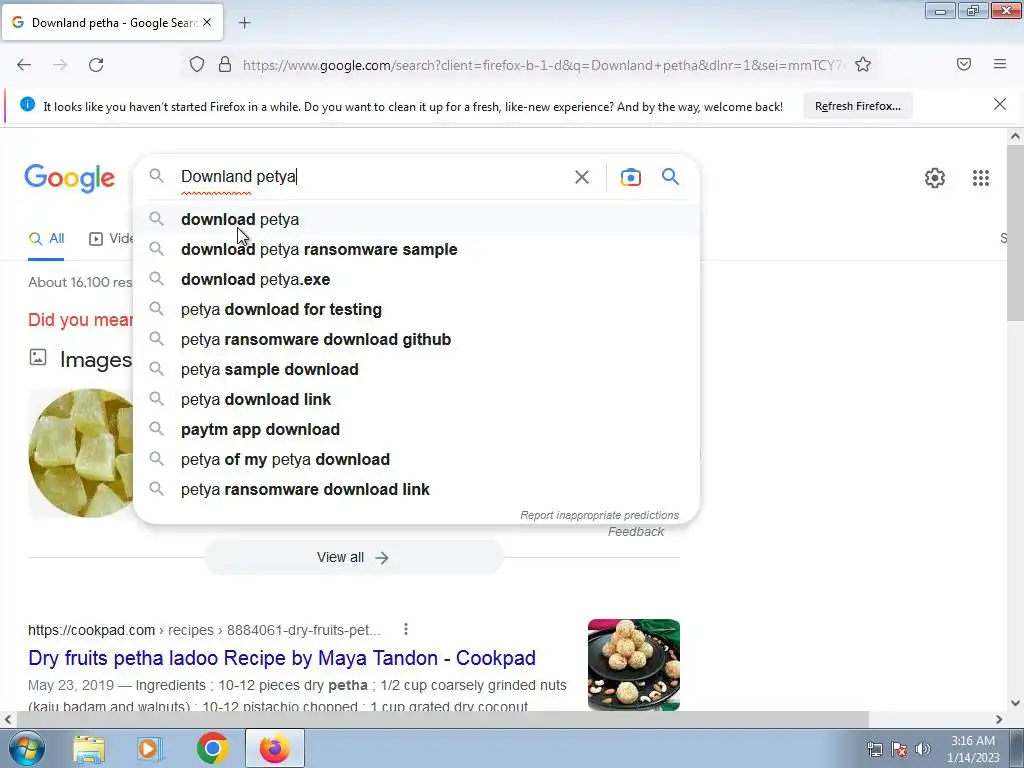The height and width of the screenshot is (768, 1024).
Task: View site security lock info
Action: pos(225,65)
